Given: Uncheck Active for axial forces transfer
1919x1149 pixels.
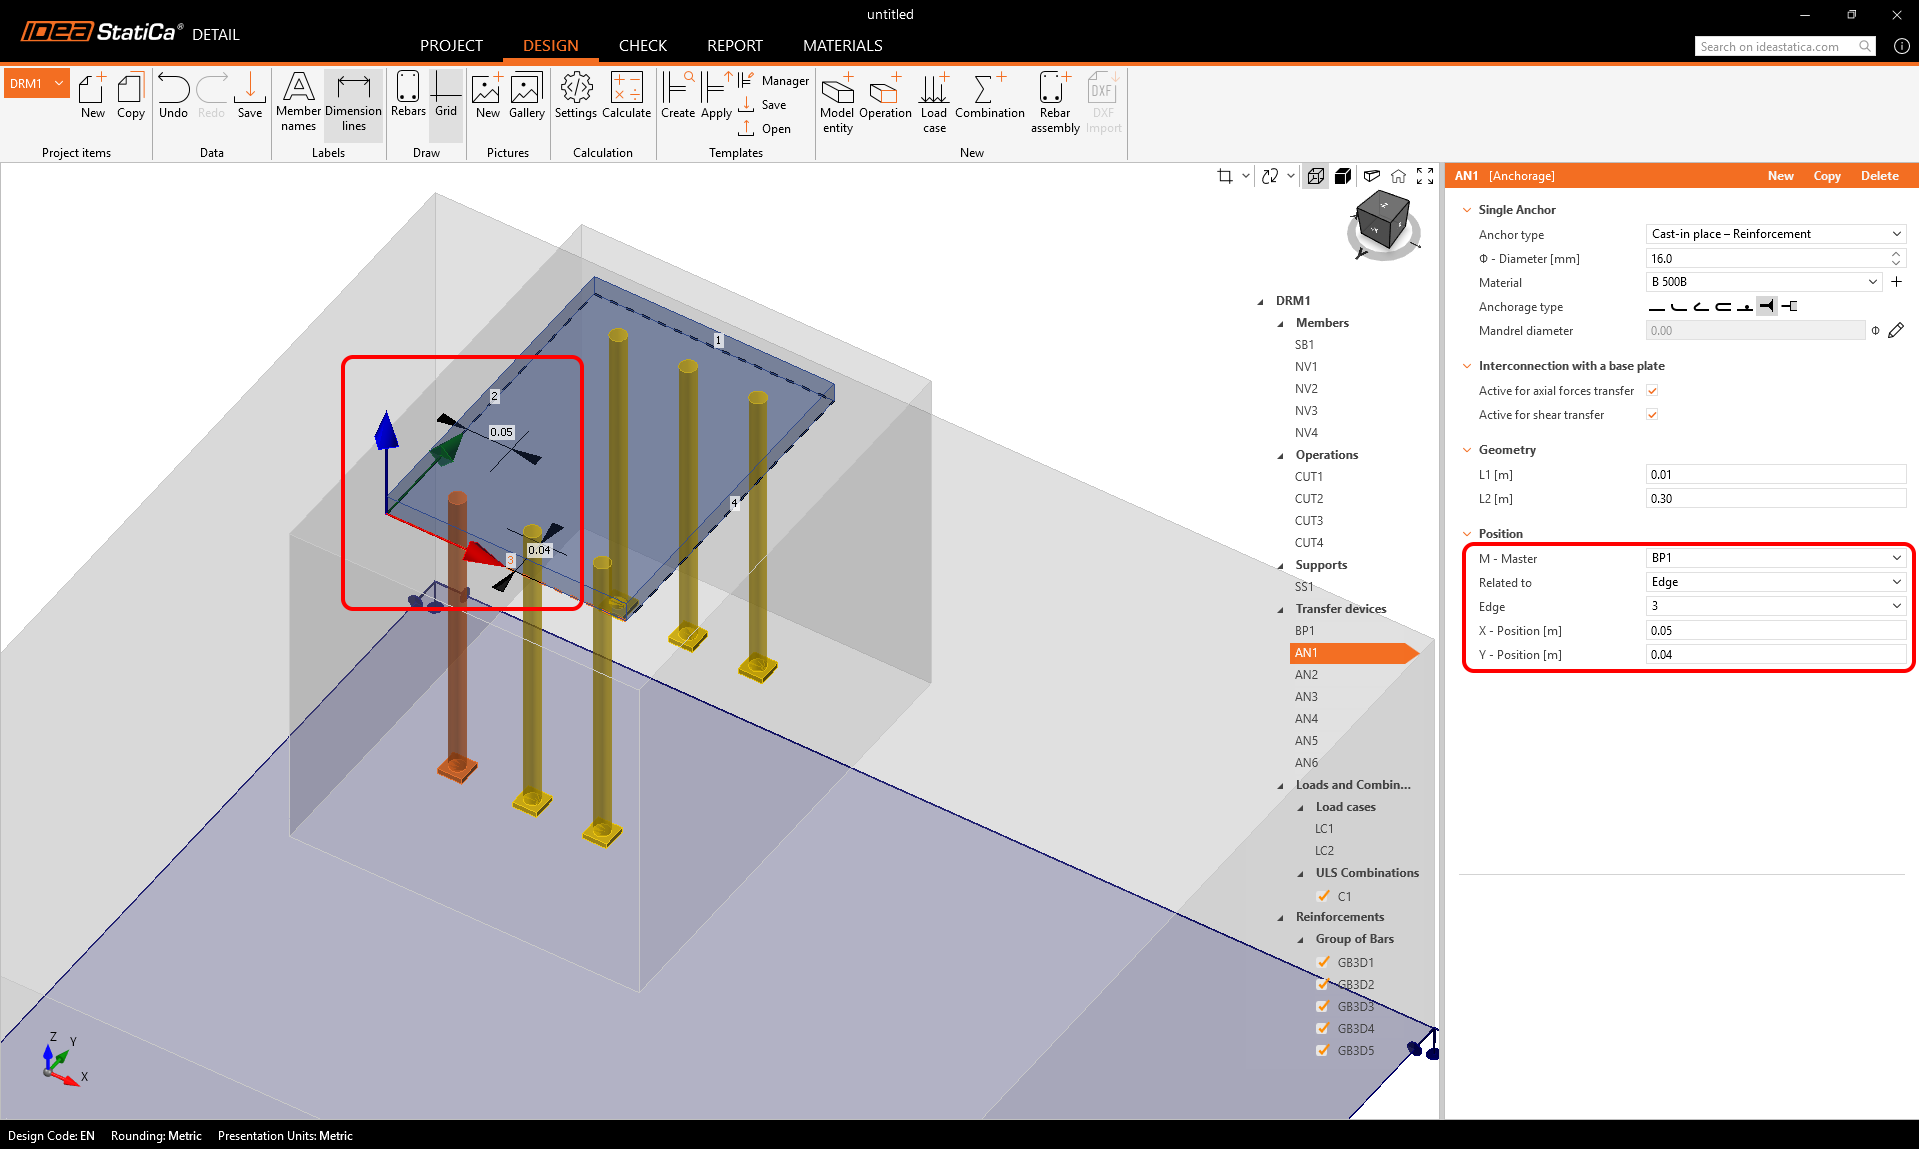Looking at the screenshot, I should pyautogui.click(x=1652, y=391).
